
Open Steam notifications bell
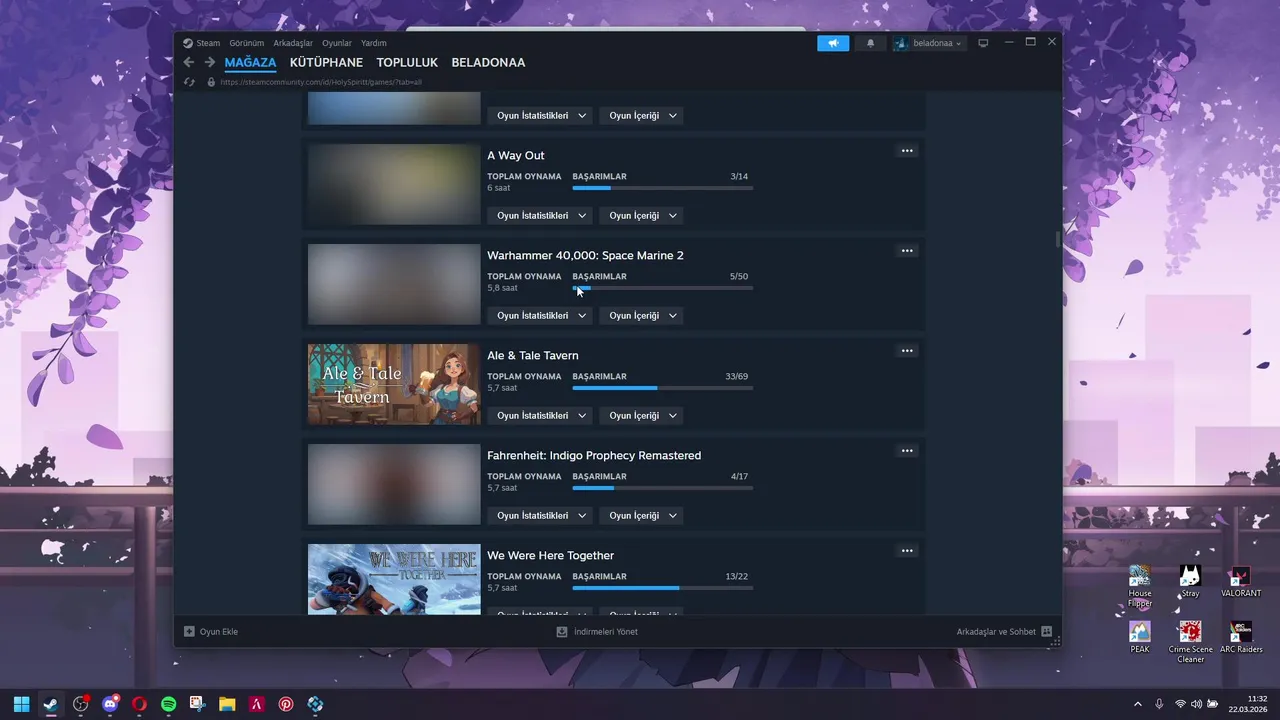(x=870, y=43)
